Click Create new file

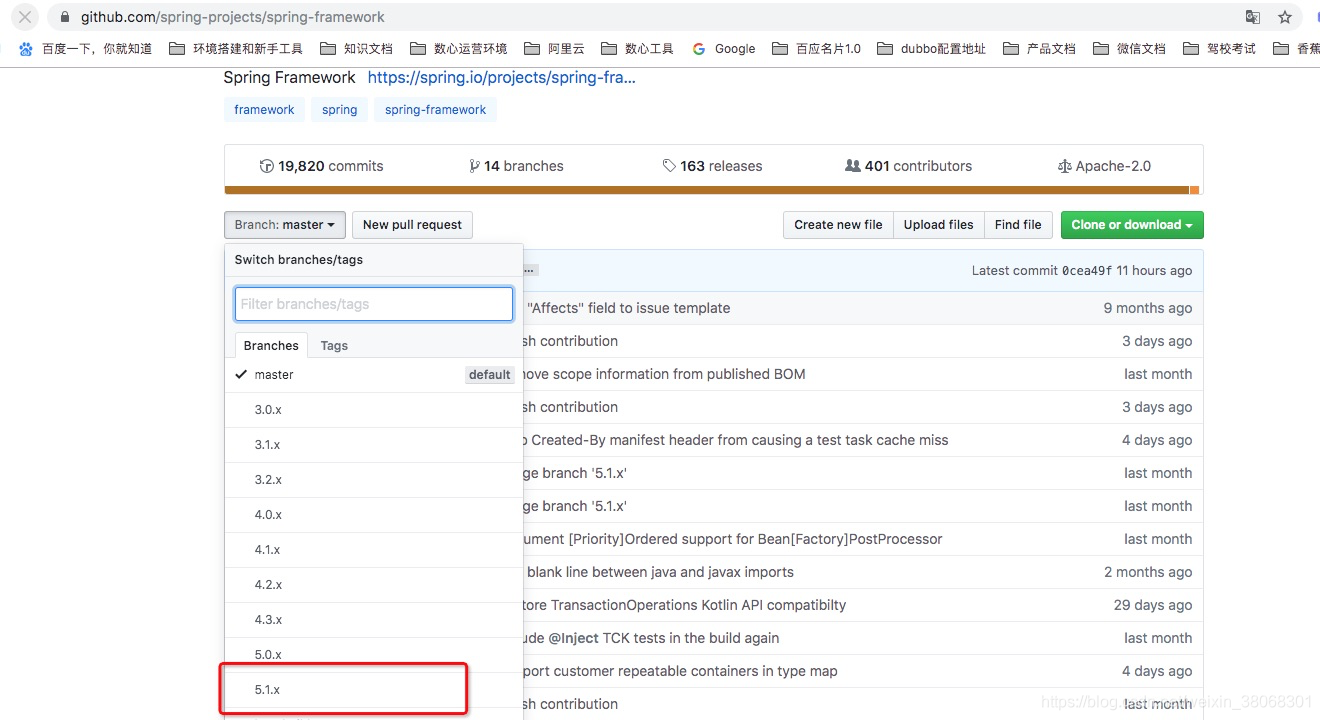pyautogui.click(x=838, y=225)
